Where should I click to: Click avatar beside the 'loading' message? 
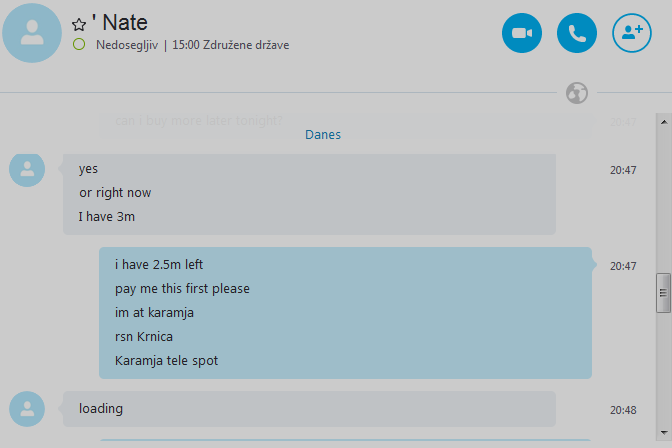tap(27, 408)
